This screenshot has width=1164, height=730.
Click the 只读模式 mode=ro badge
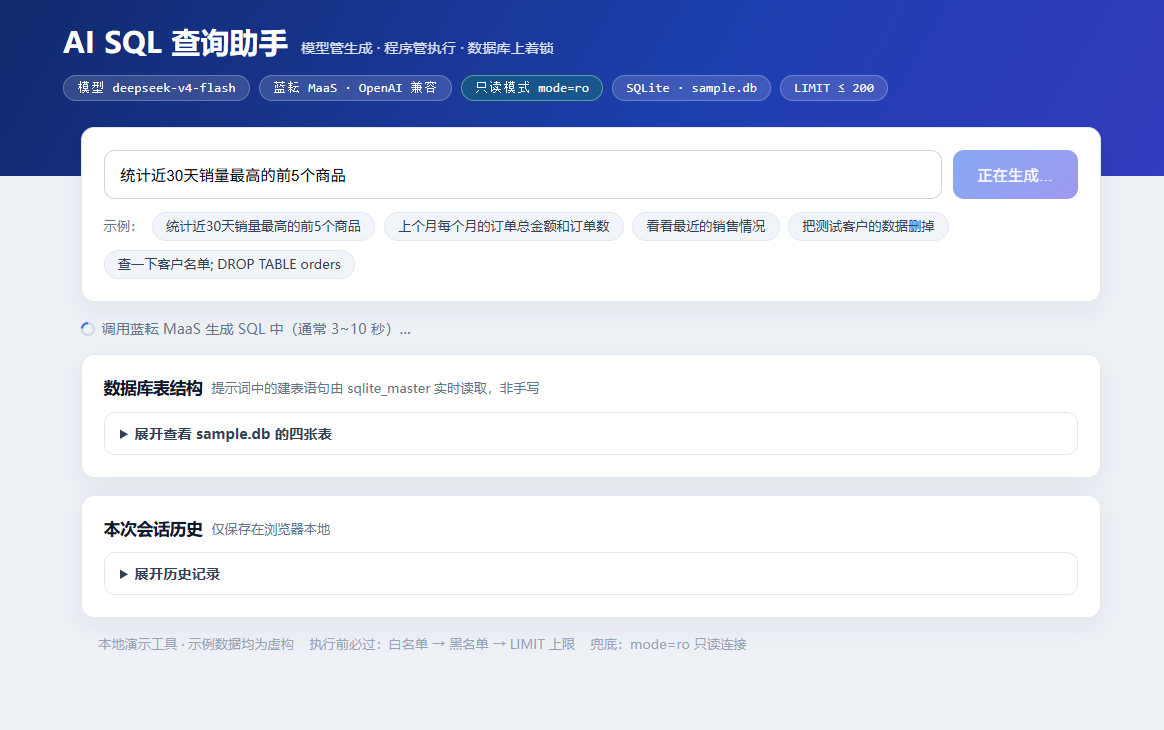coord(532,88)
